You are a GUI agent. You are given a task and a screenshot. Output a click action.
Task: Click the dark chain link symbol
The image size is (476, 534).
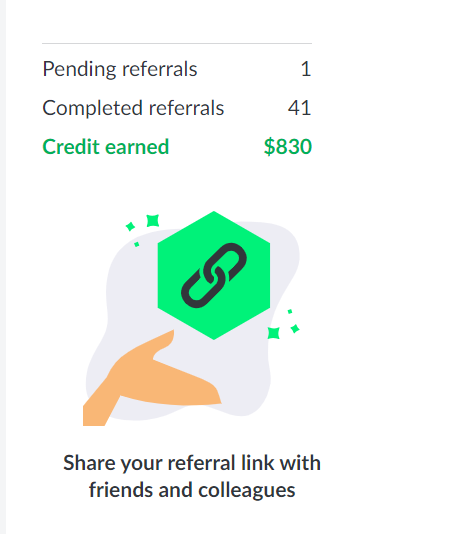point(214,275)
